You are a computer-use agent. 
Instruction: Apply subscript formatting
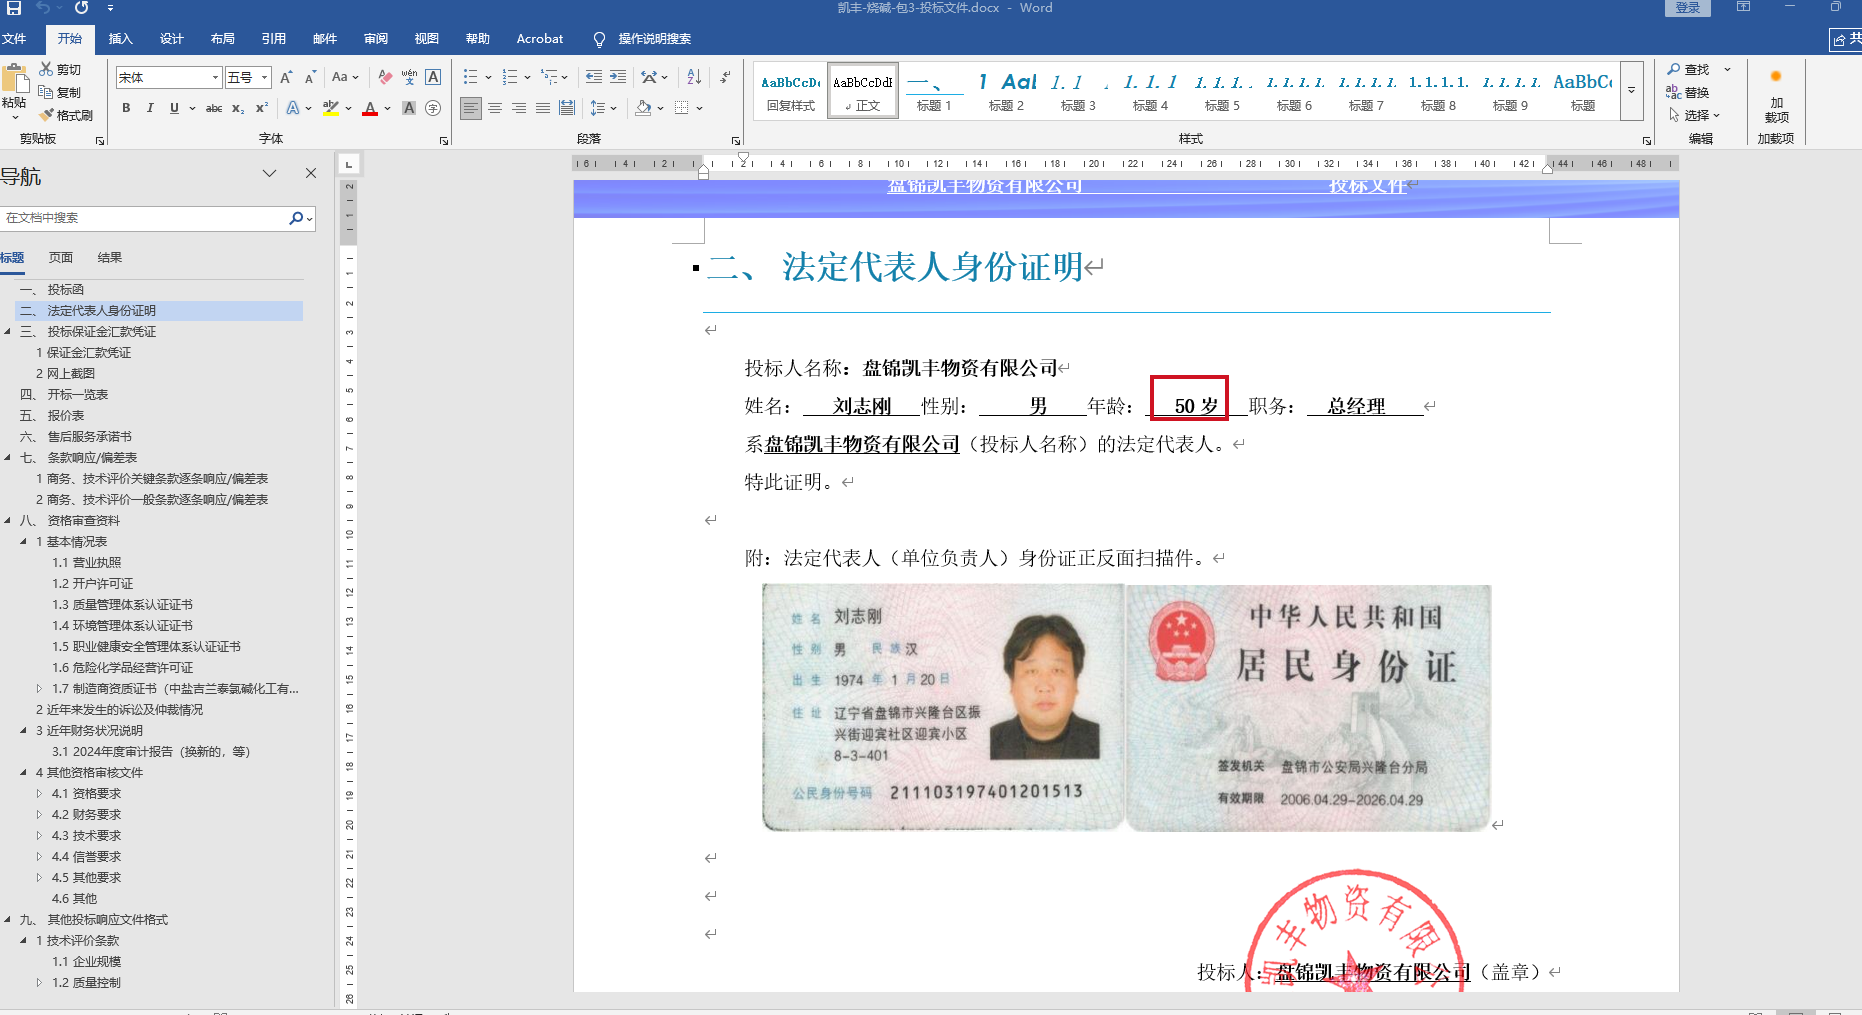point(238,108)
